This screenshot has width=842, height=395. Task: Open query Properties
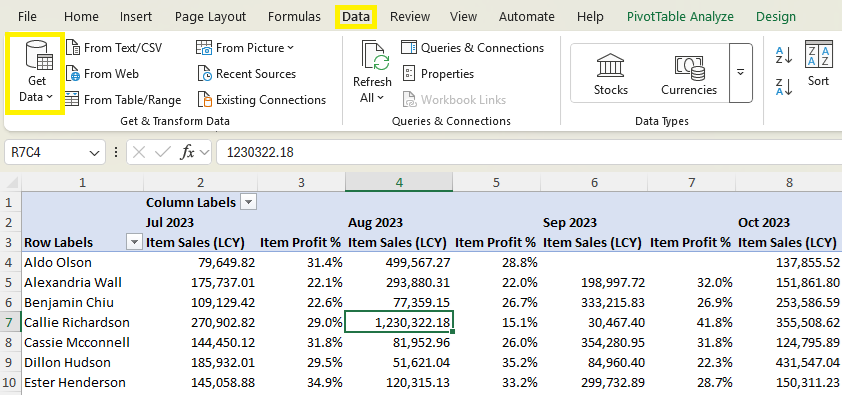(438, 74)
